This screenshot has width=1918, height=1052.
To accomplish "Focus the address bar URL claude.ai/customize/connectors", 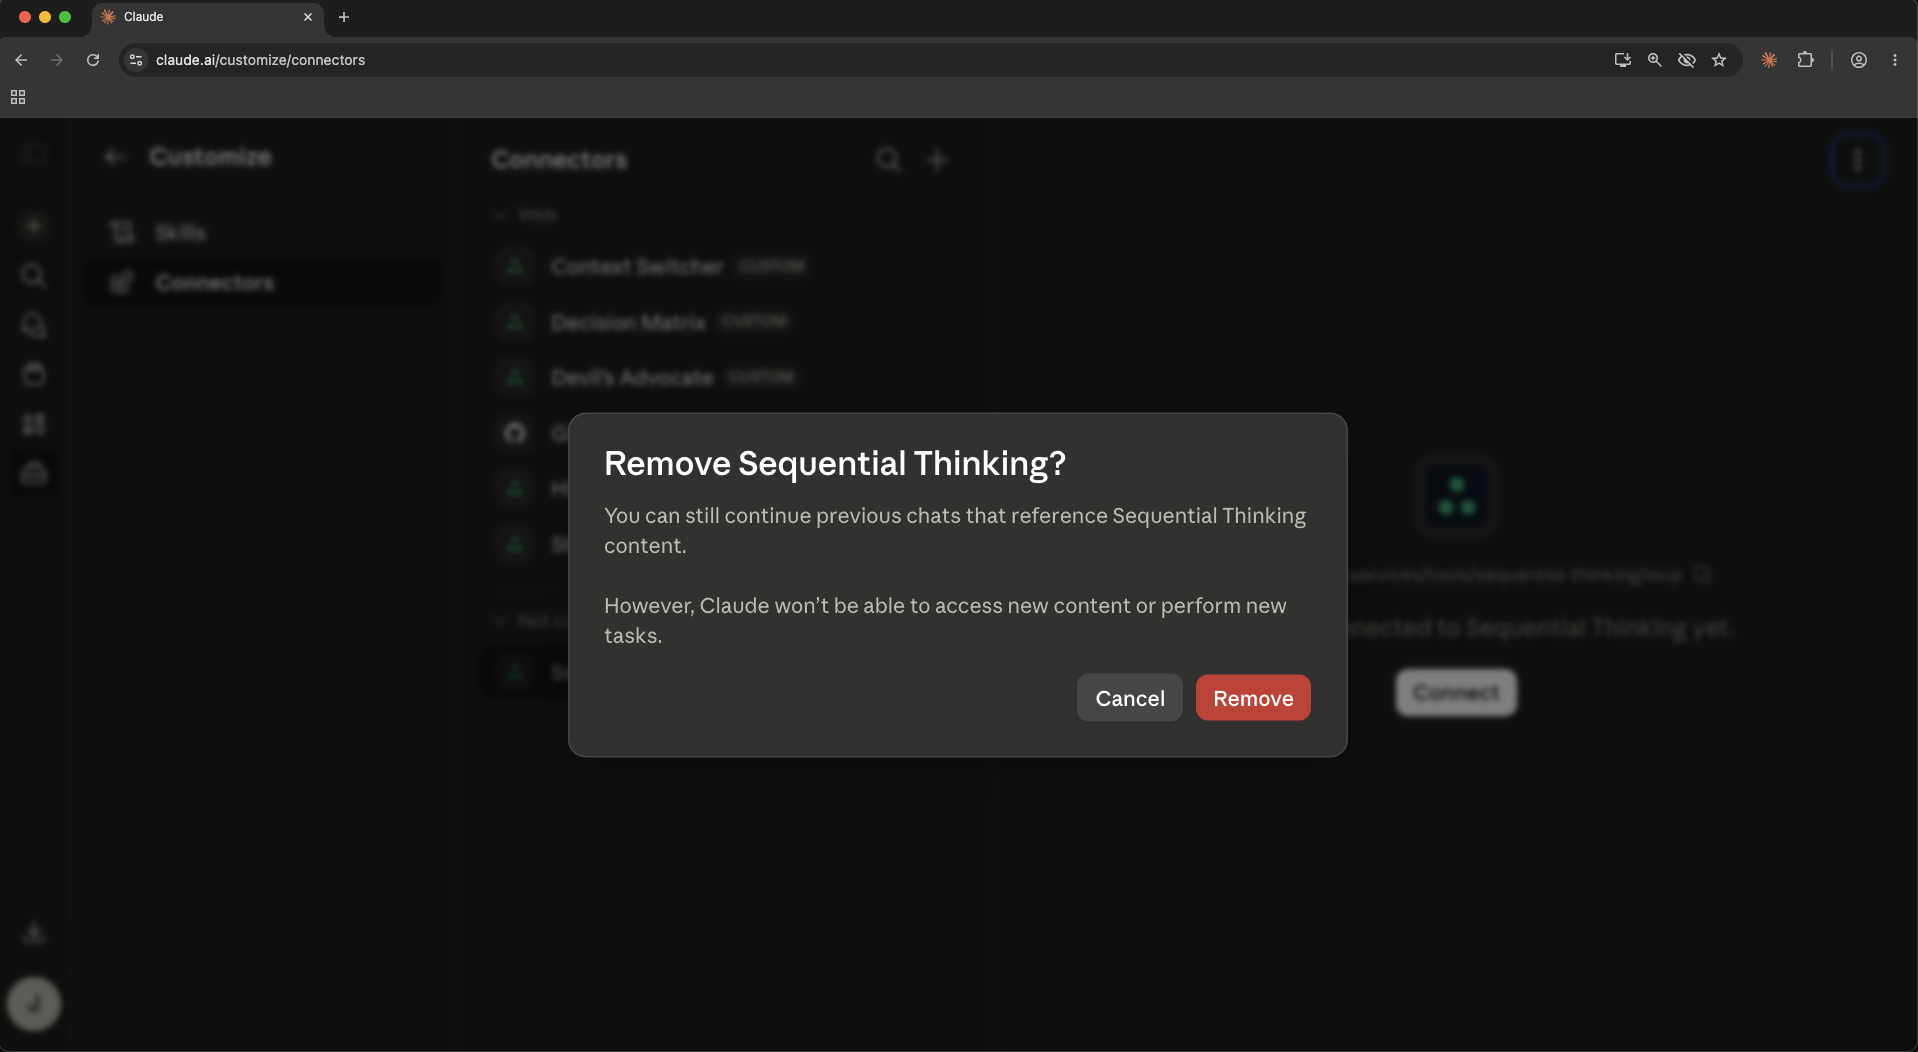I will (x=260, y=60).
